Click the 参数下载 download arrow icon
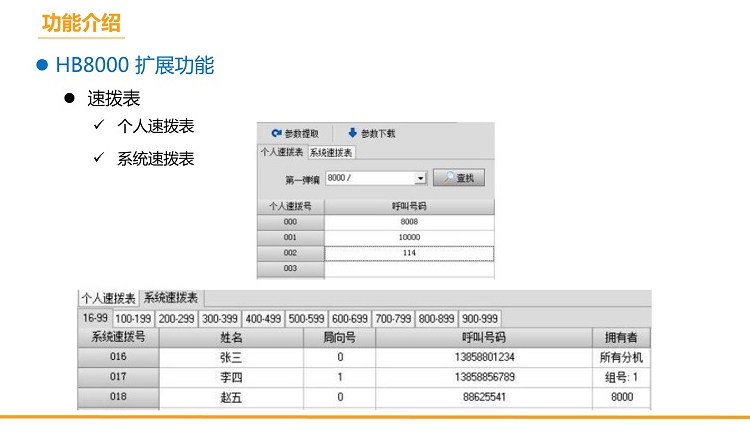Viewport: 750px width, 436px height. [x=353, y=132]
